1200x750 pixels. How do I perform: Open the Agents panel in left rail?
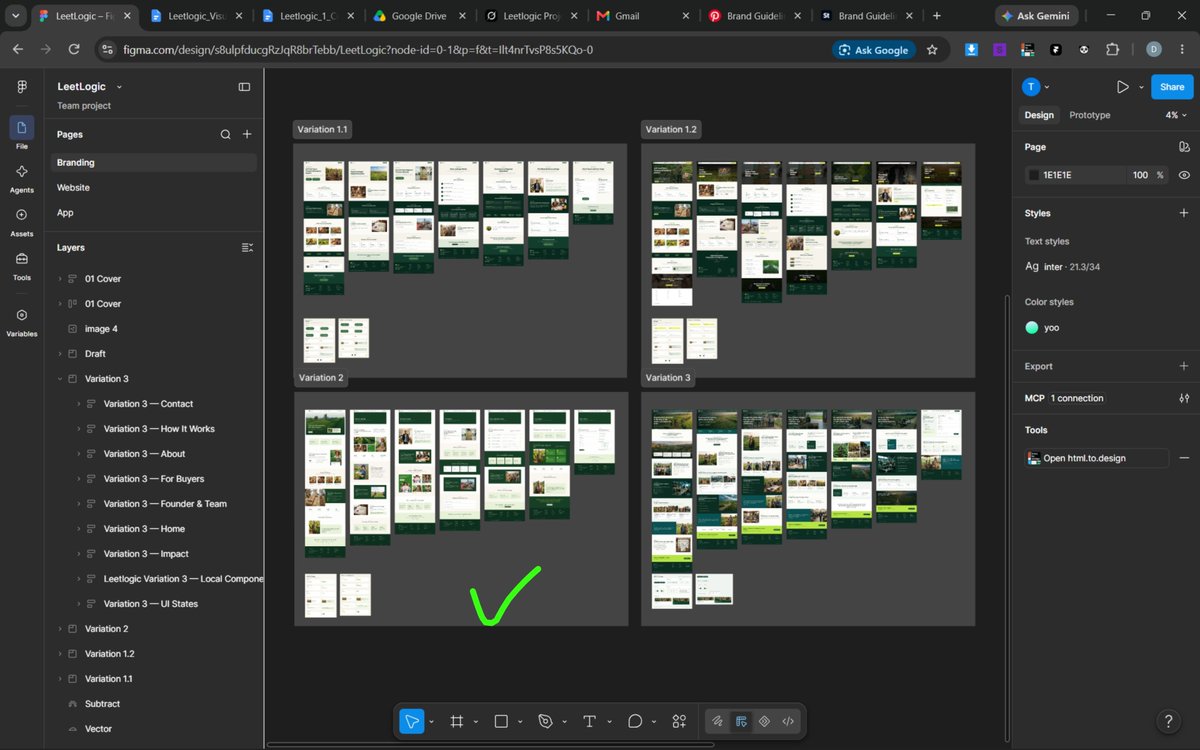(x=22, y=177)
